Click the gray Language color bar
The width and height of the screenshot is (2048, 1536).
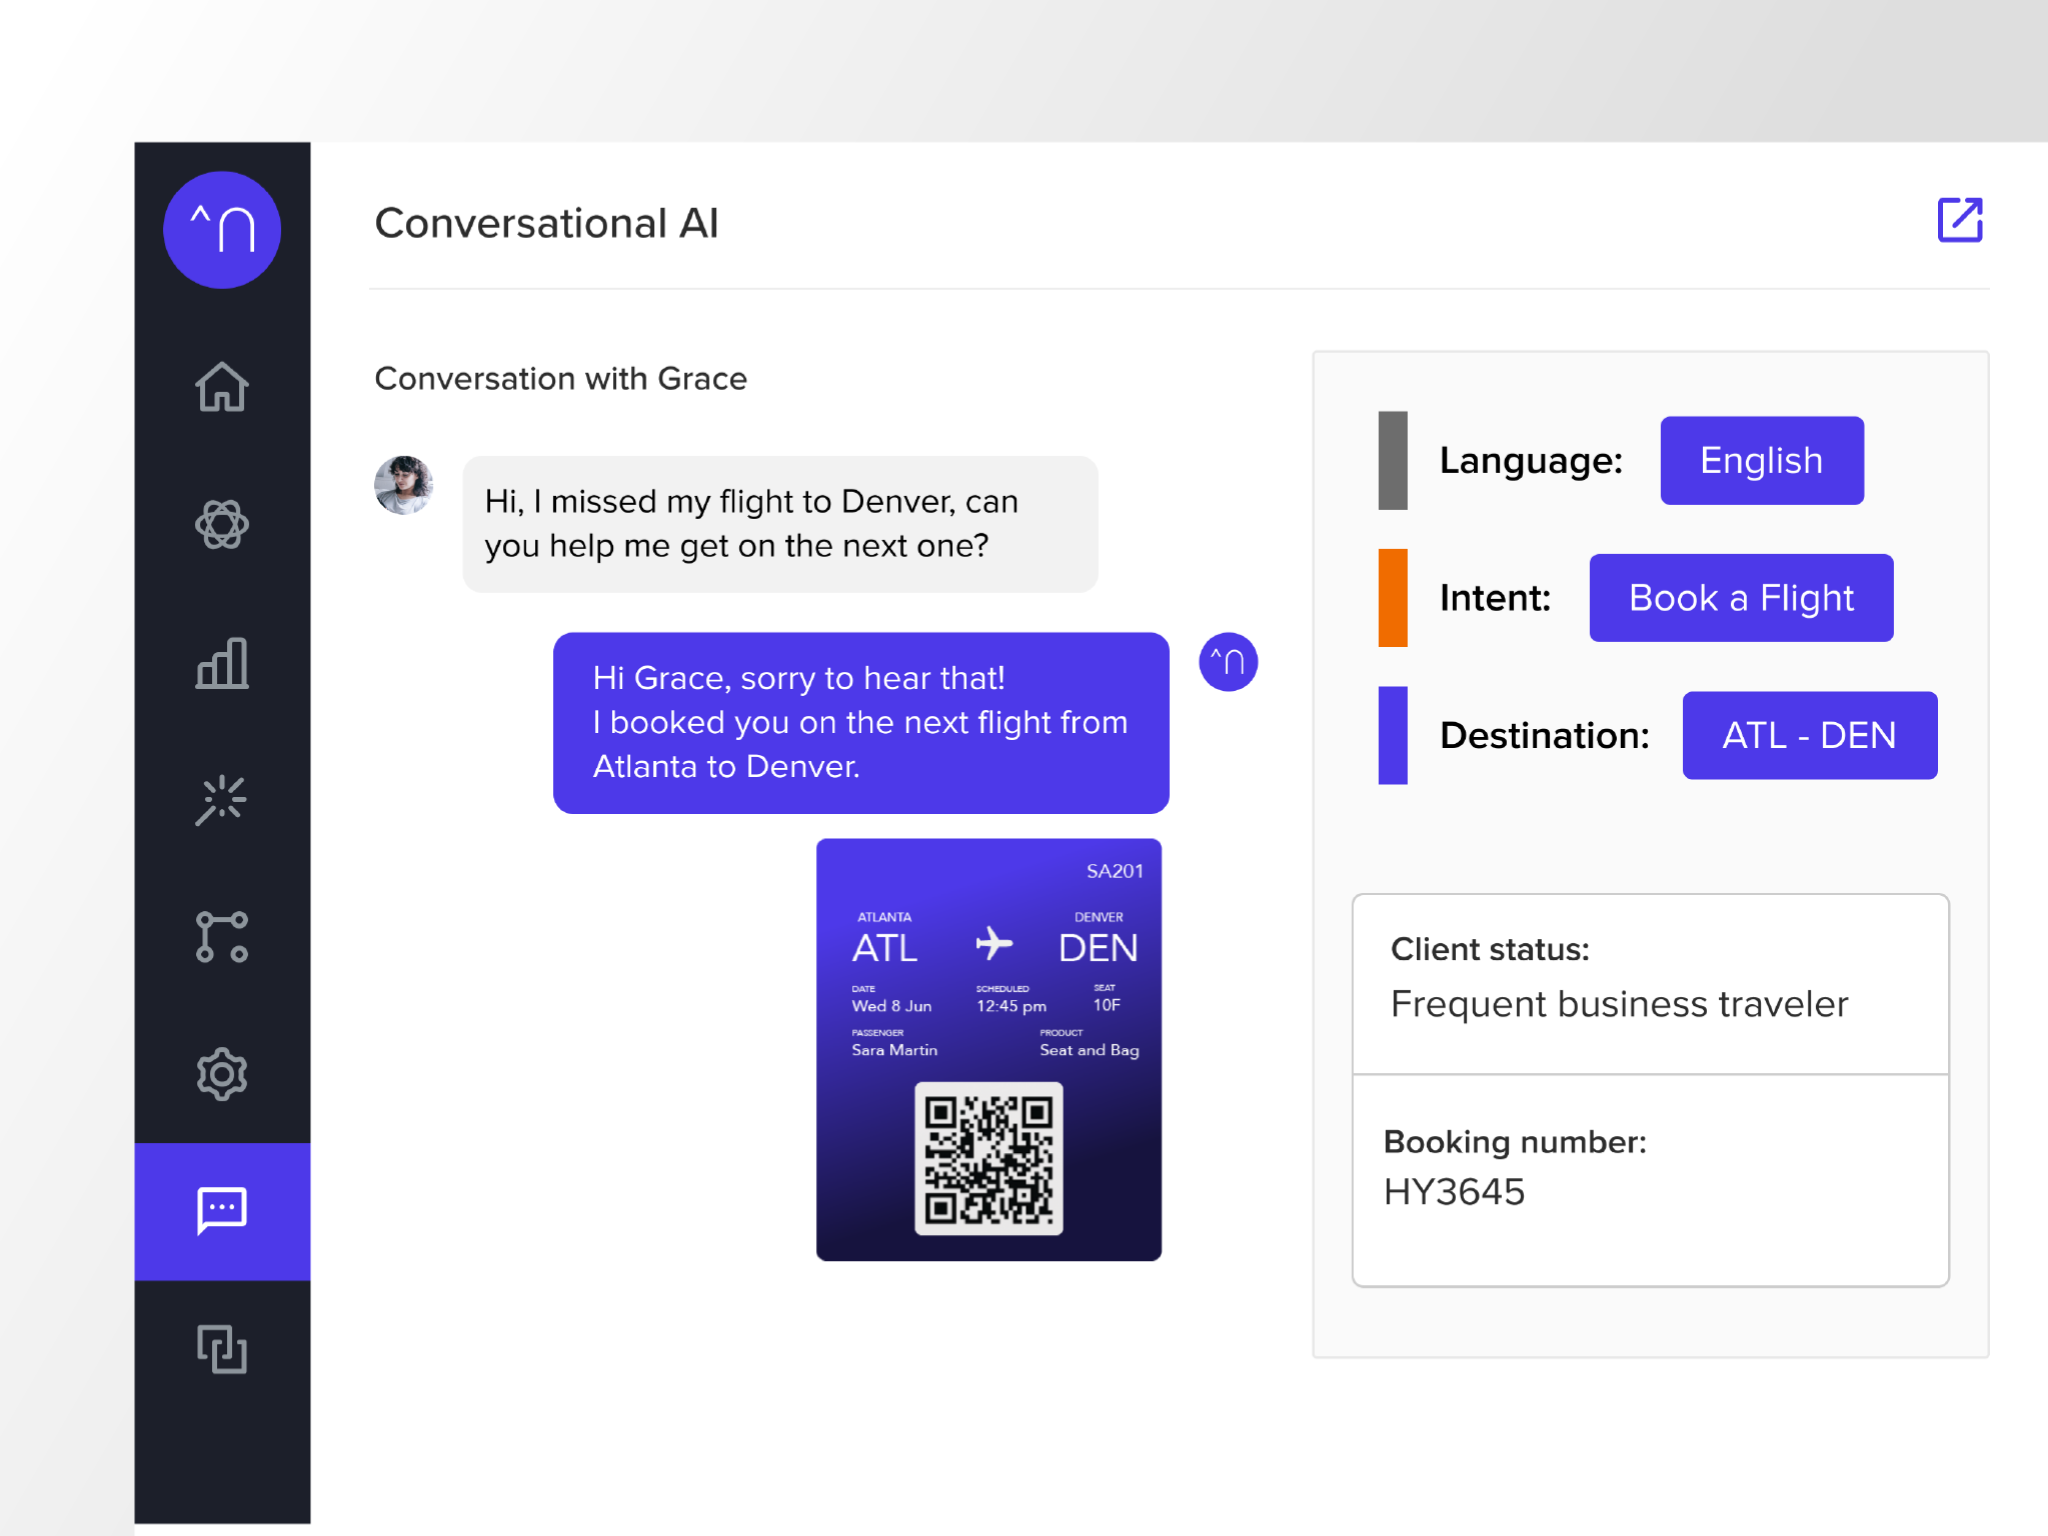pos(1392,461)
